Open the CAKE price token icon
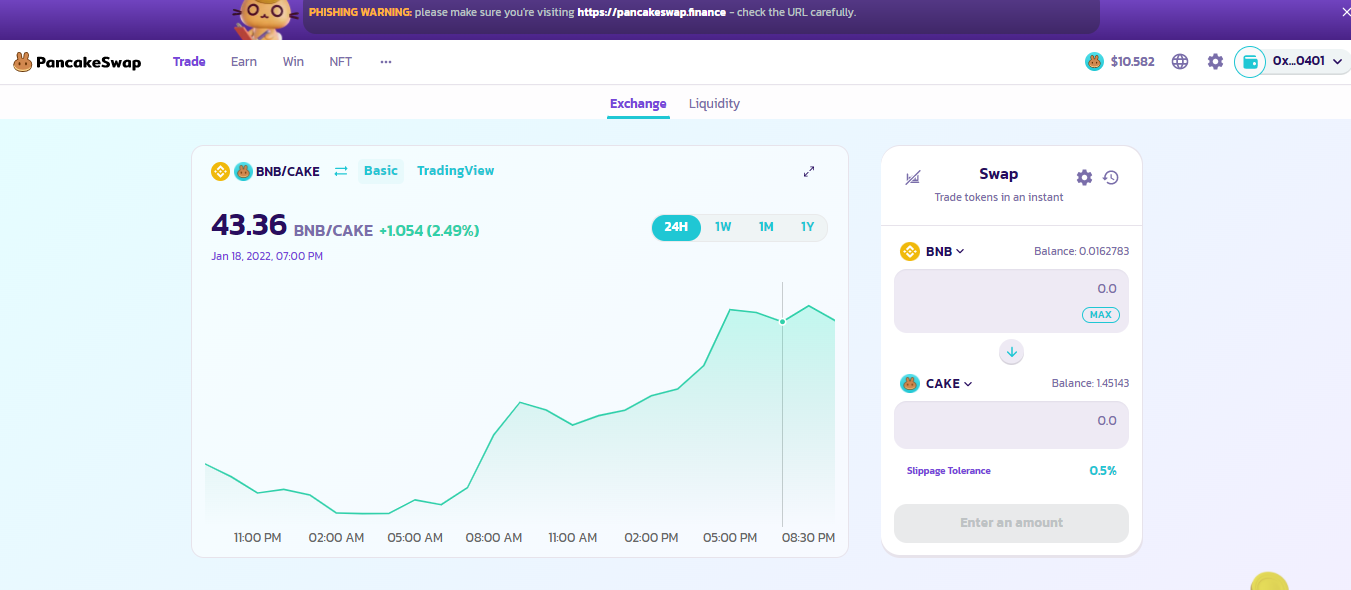This screenshot has height=590, width=1351. (1094, 62)
